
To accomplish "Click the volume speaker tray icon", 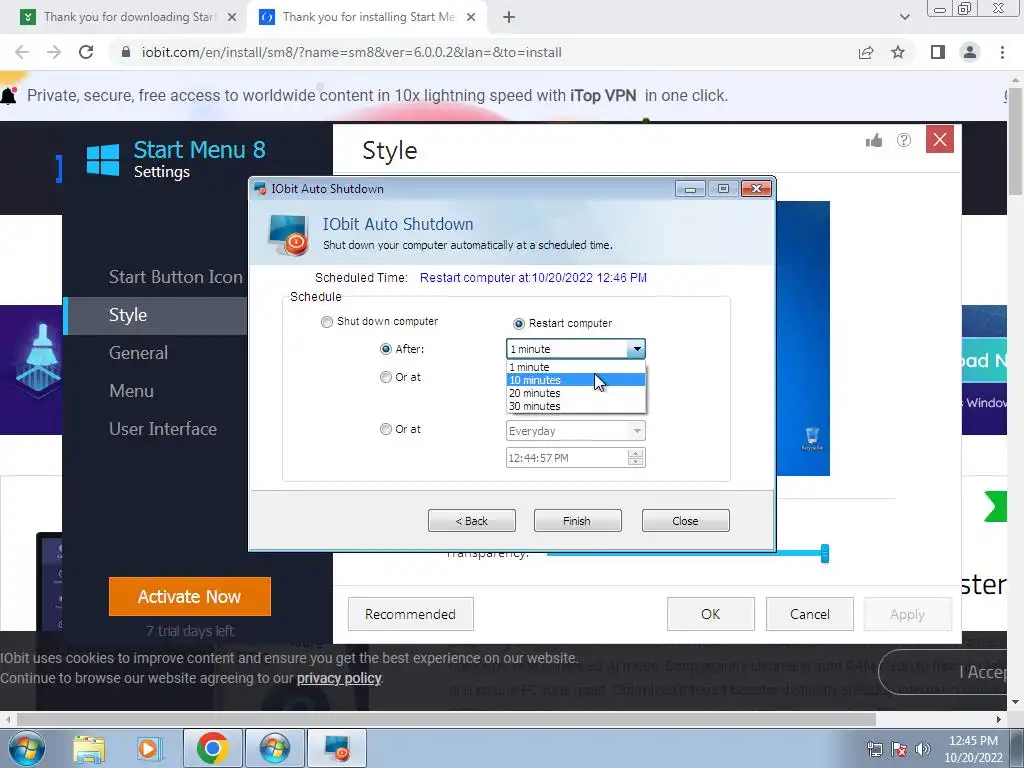I will (x=923, y=749).
